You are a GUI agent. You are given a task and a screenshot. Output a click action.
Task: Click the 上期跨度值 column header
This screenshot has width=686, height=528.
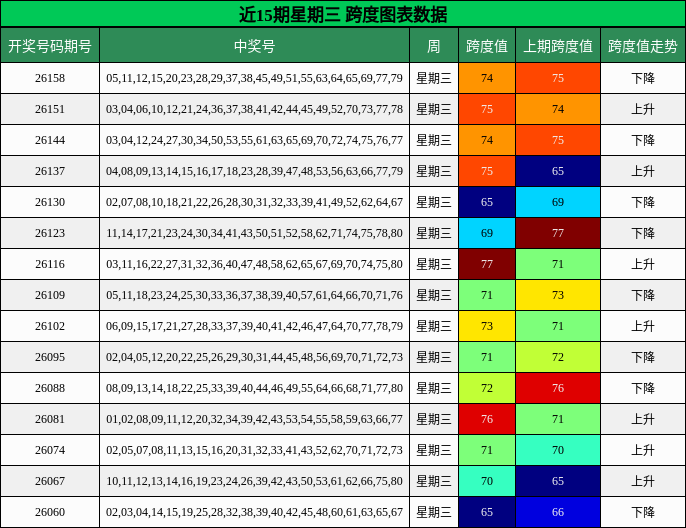pos(558,46)
